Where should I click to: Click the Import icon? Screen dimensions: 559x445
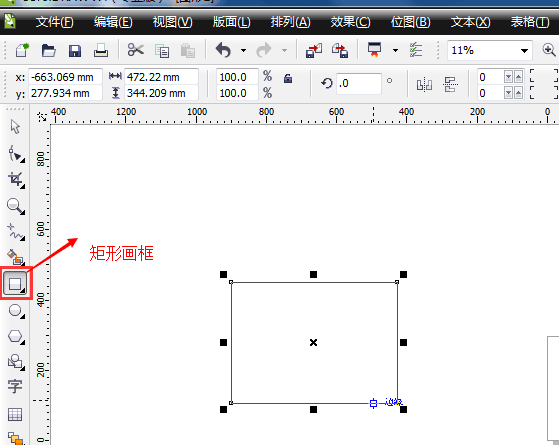[x=314, y=50]
